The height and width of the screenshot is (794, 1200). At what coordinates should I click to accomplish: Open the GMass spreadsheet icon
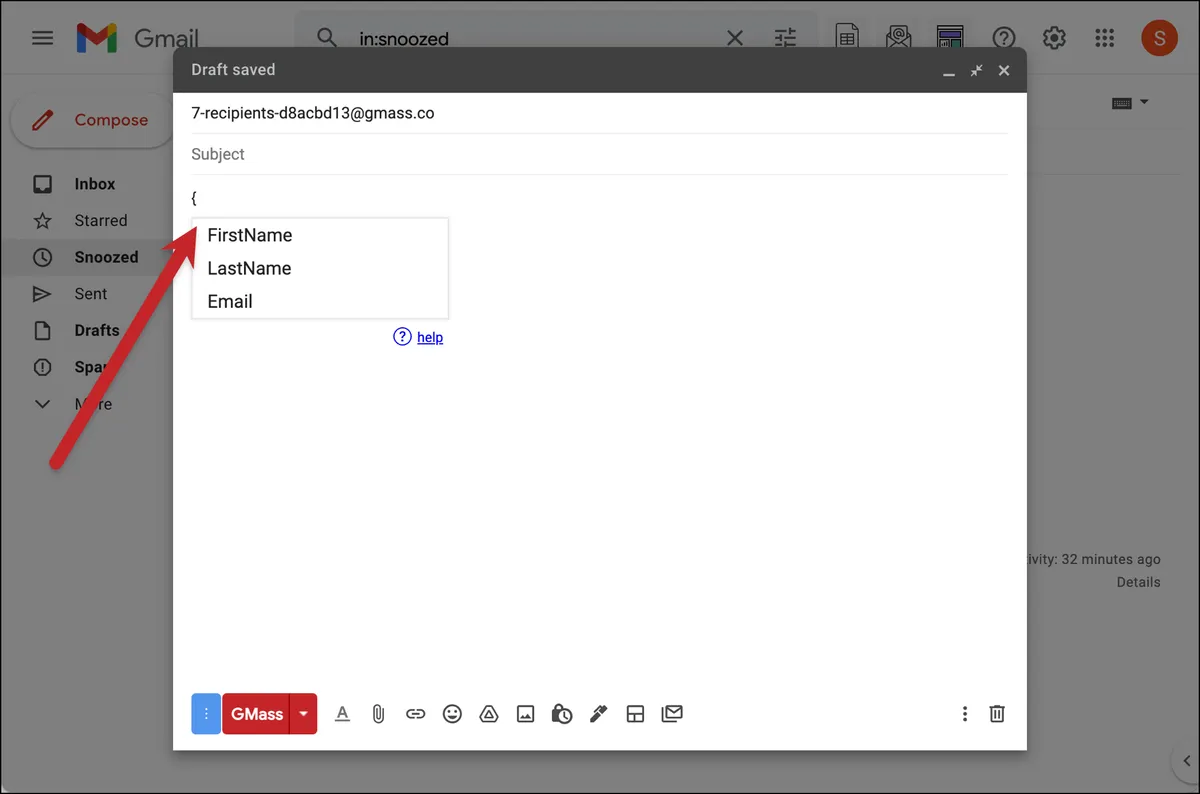(847, 38)
